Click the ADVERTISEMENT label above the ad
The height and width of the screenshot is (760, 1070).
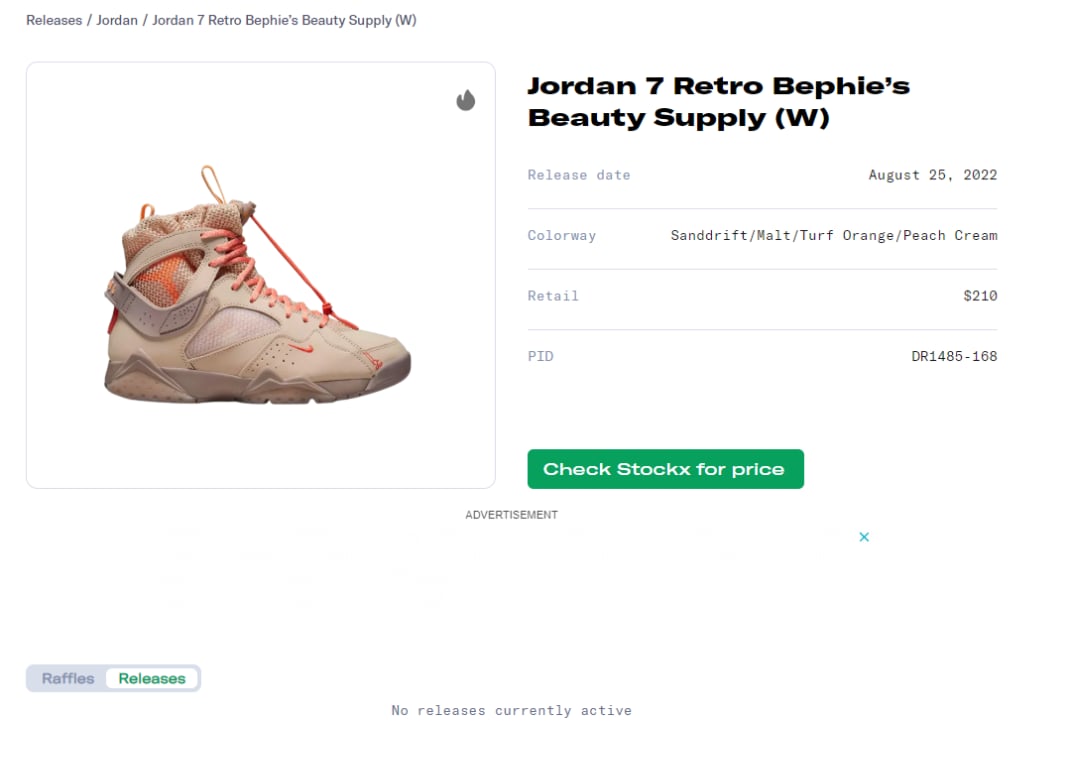511,515
